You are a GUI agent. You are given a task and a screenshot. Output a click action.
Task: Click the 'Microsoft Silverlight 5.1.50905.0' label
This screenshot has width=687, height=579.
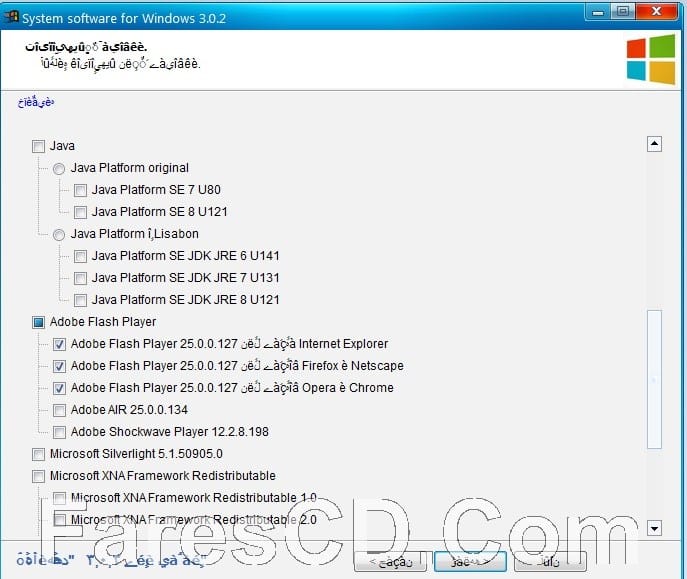click(x=136, y=454)
